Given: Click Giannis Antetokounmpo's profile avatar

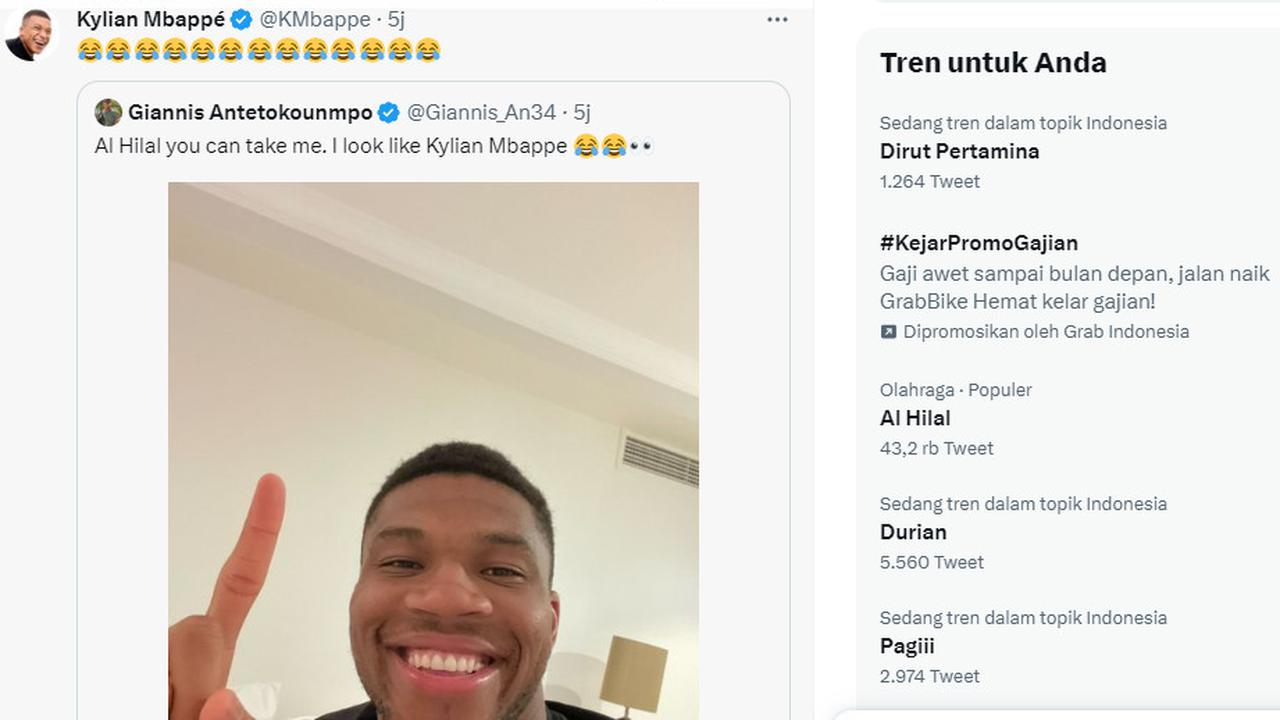Looking at the screenshot, I should [107, 113].
